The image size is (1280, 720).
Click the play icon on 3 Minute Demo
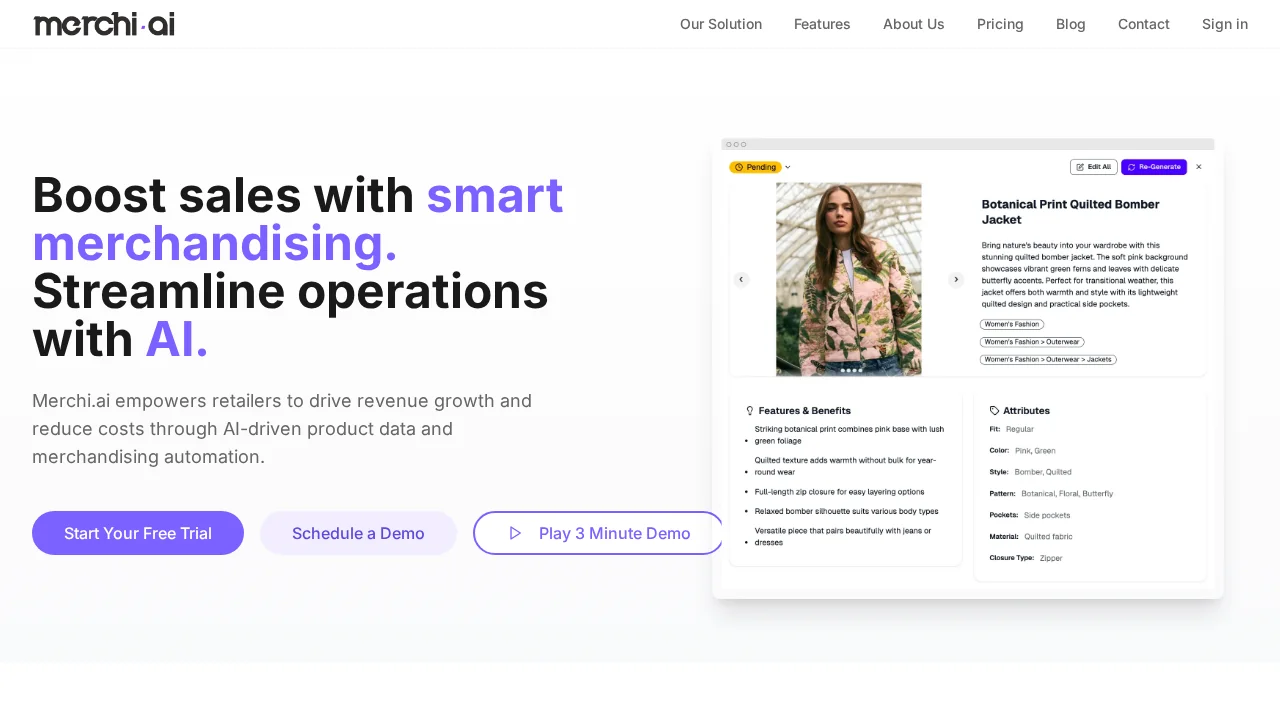click(516, 533)
